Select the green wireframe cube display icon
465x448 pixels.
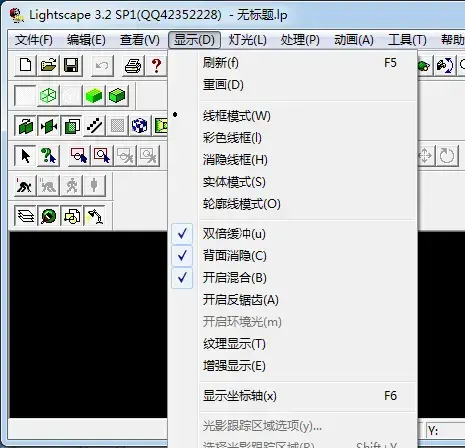49,96
